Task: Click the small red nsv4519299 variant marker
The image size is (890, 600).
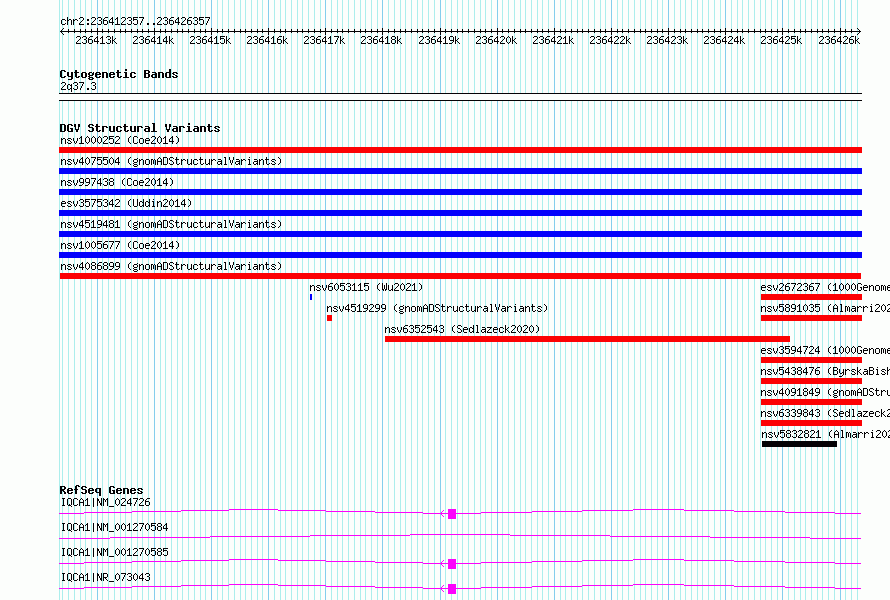Action: tap(329, 318)
